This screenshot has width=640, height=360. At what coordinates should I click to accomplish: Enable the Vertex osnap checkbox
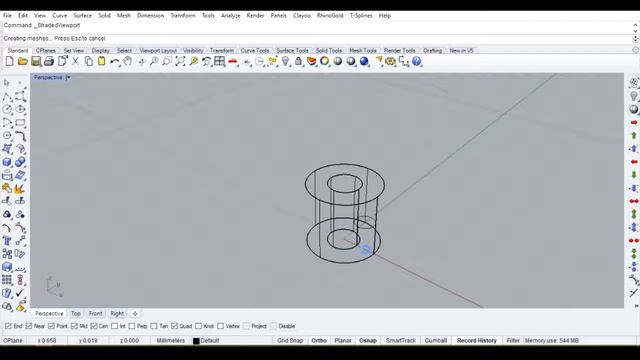point(220,326)
